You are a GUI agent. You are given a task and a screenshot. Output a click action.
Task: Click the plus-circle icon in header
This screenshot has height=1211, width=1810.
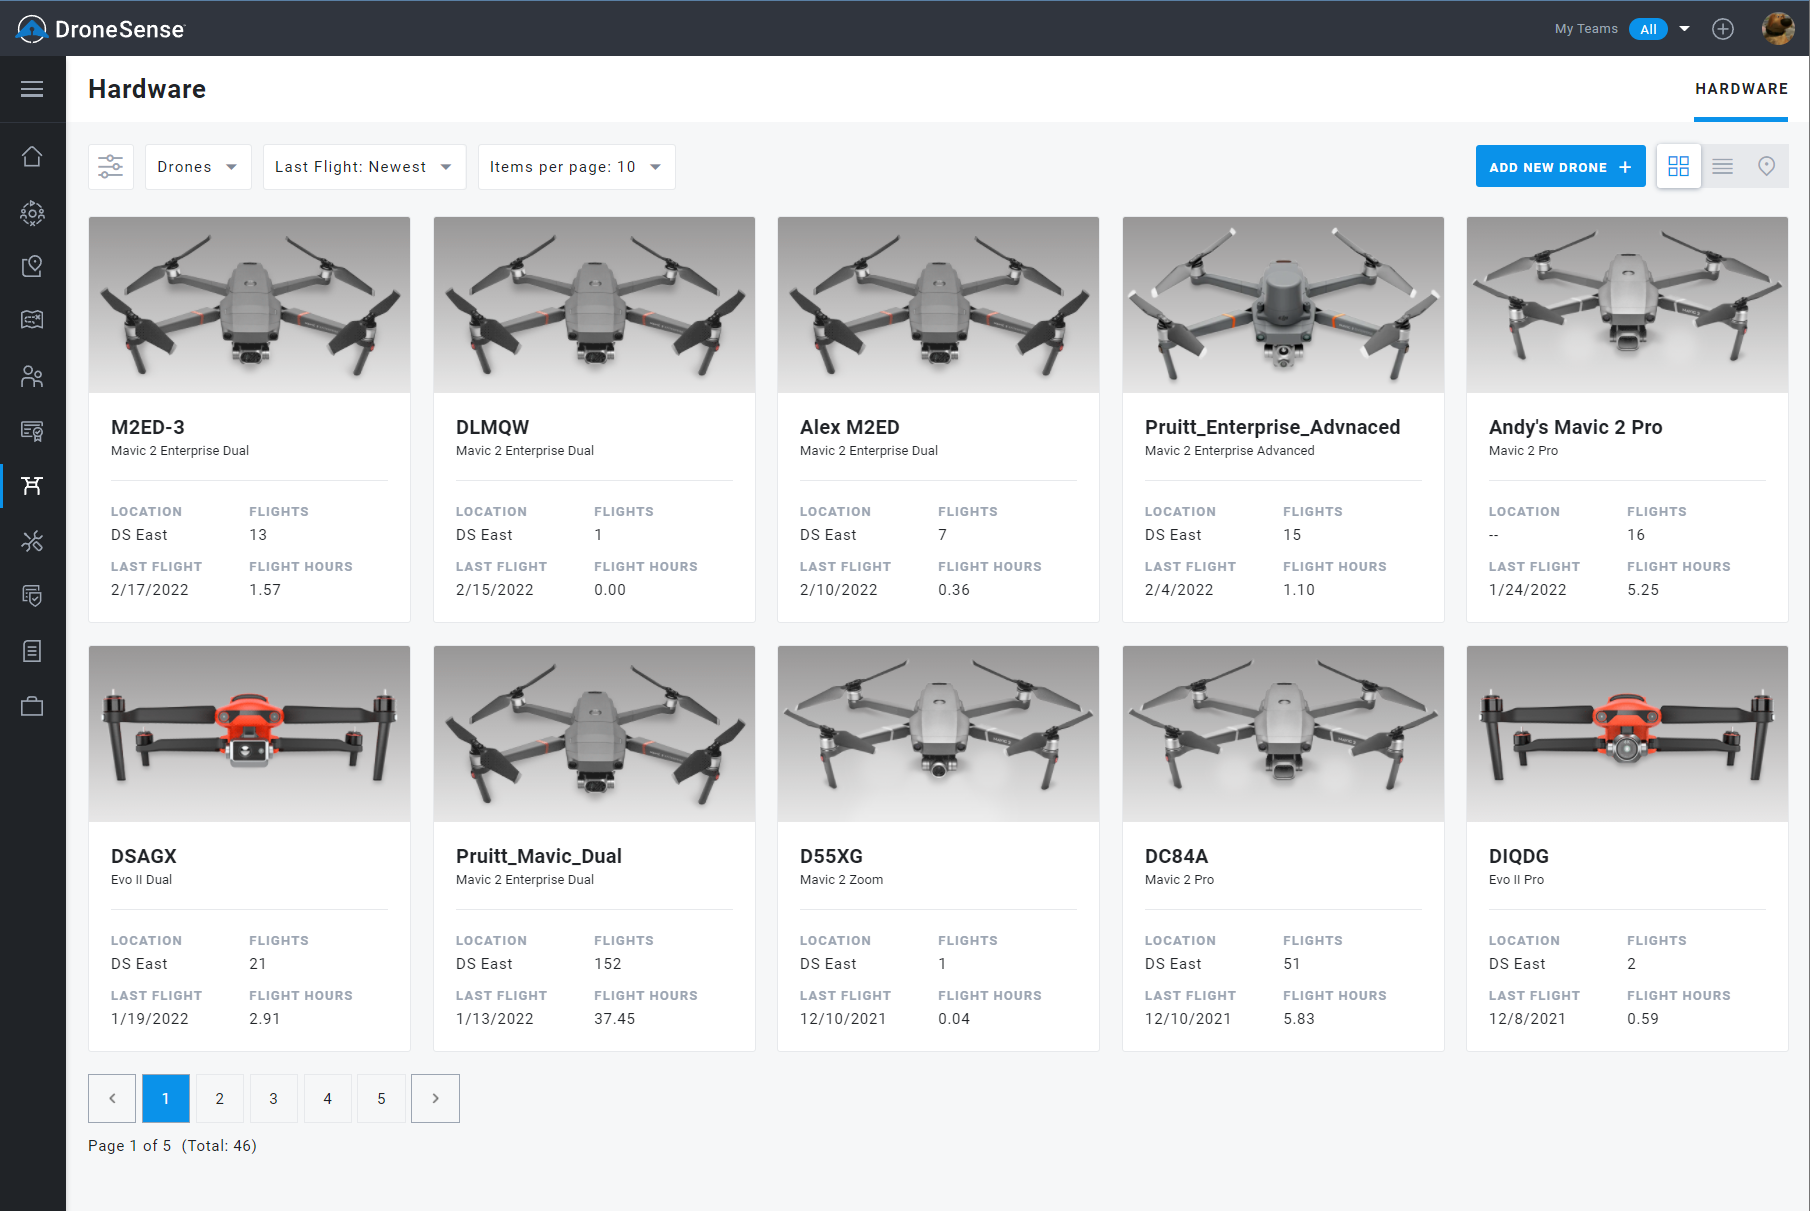coord(1723,29)
